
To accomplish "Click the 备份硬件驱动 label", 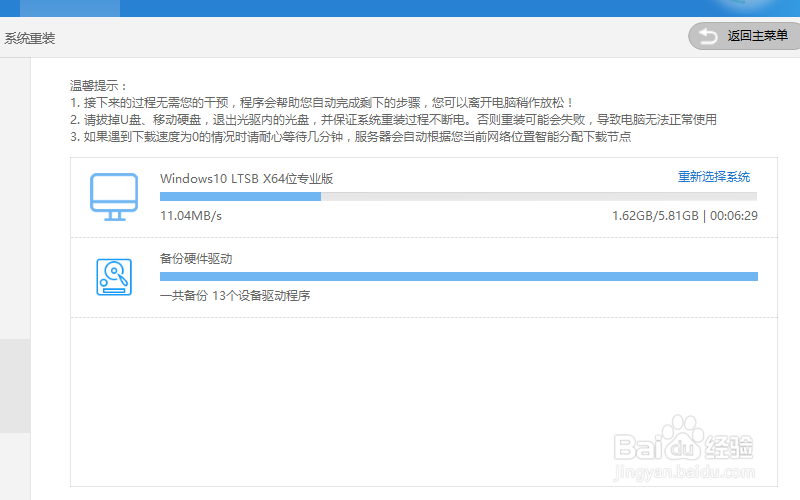I will click(196, 259).
